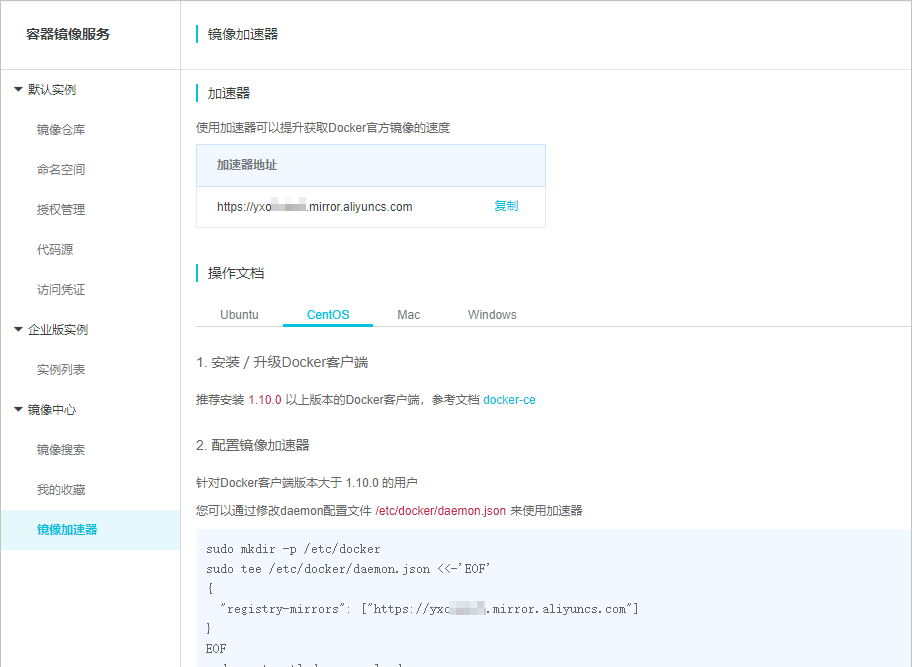Switch to the Windows tab
Image resolution: width=912 pixels, height=667 pixels.
[x=492, y=315]
